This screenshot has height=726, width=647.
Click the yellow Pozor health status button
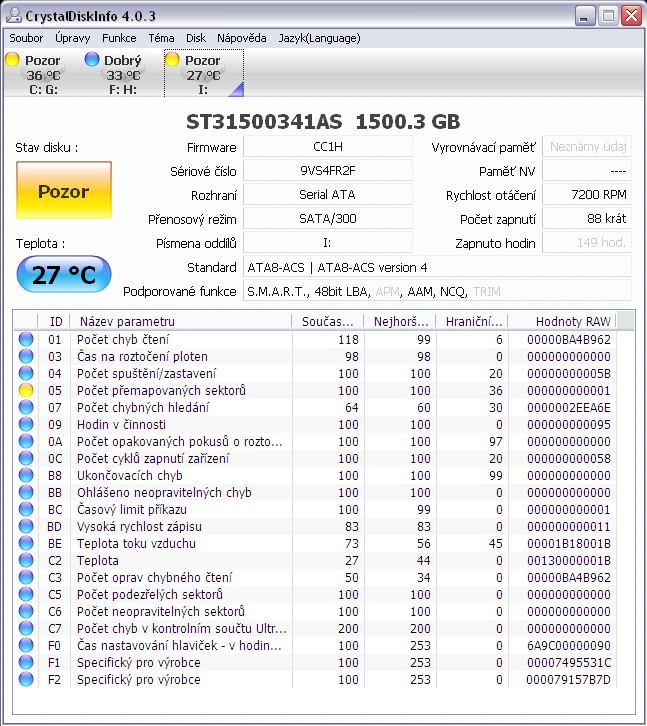point(64,191)
